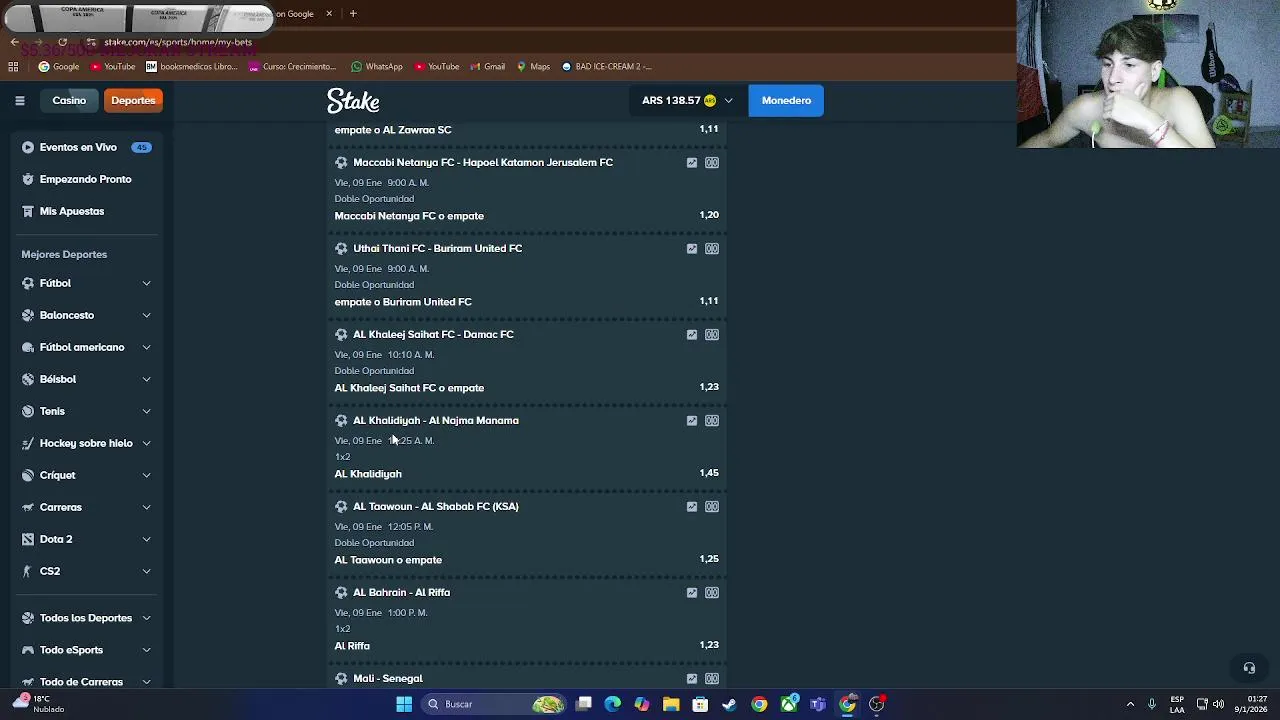
Task: Click odds 1,45 for AL Khalidiyah
Action: tap(709, 473)
